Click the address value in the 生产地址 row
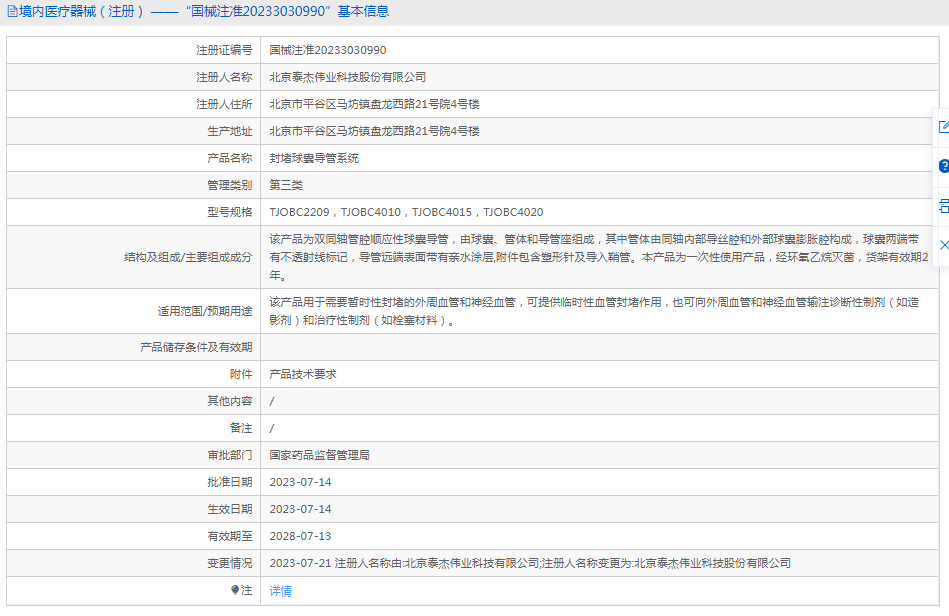Screen dimensions: 949x616 pyautogui.click(x=374, y=131)
